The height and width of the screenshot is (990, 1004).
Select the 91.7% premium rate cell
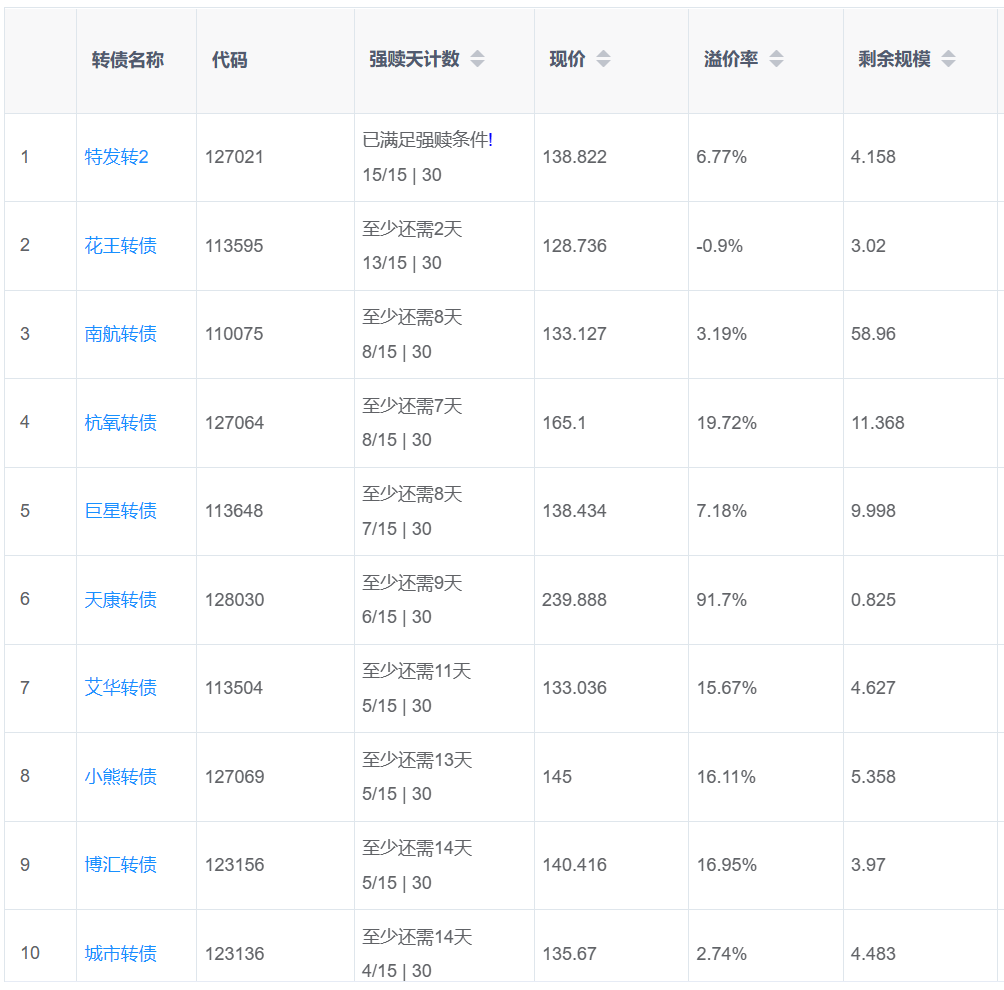click(720, 600)
